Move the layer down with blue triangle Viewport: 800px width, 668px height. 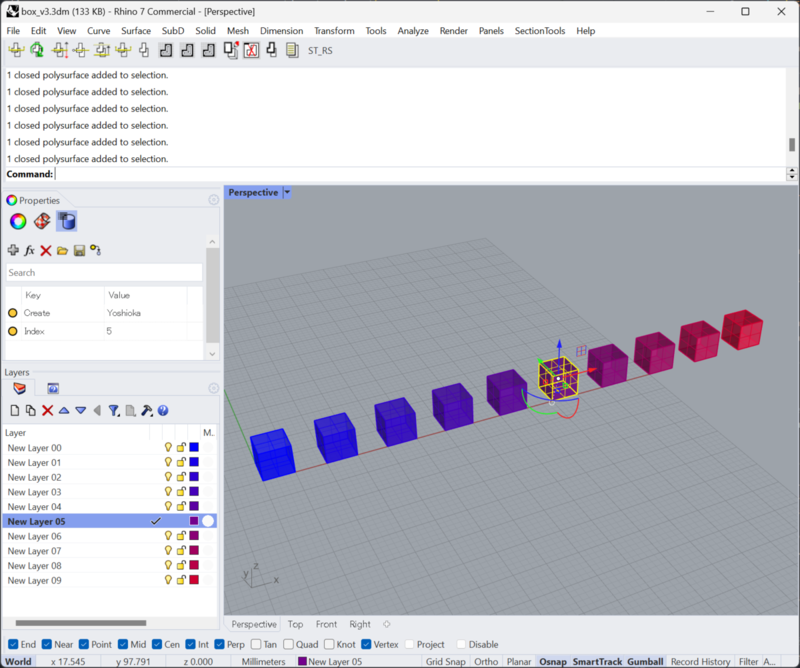tap(81, 410)
